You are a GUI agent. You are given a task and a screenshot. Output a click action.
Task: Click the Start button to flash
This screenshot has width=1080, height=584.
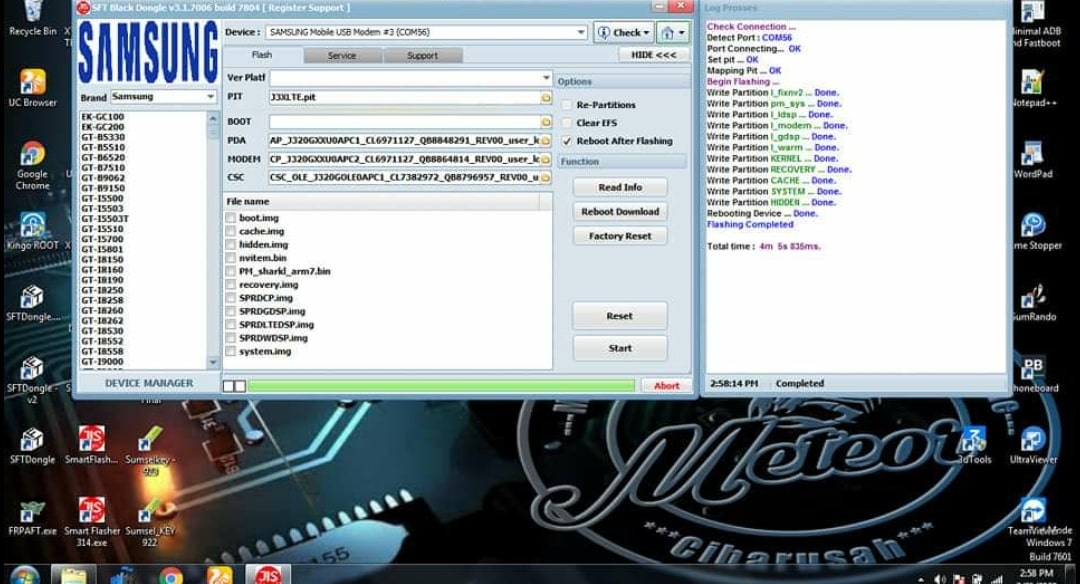tap(620, 348)
